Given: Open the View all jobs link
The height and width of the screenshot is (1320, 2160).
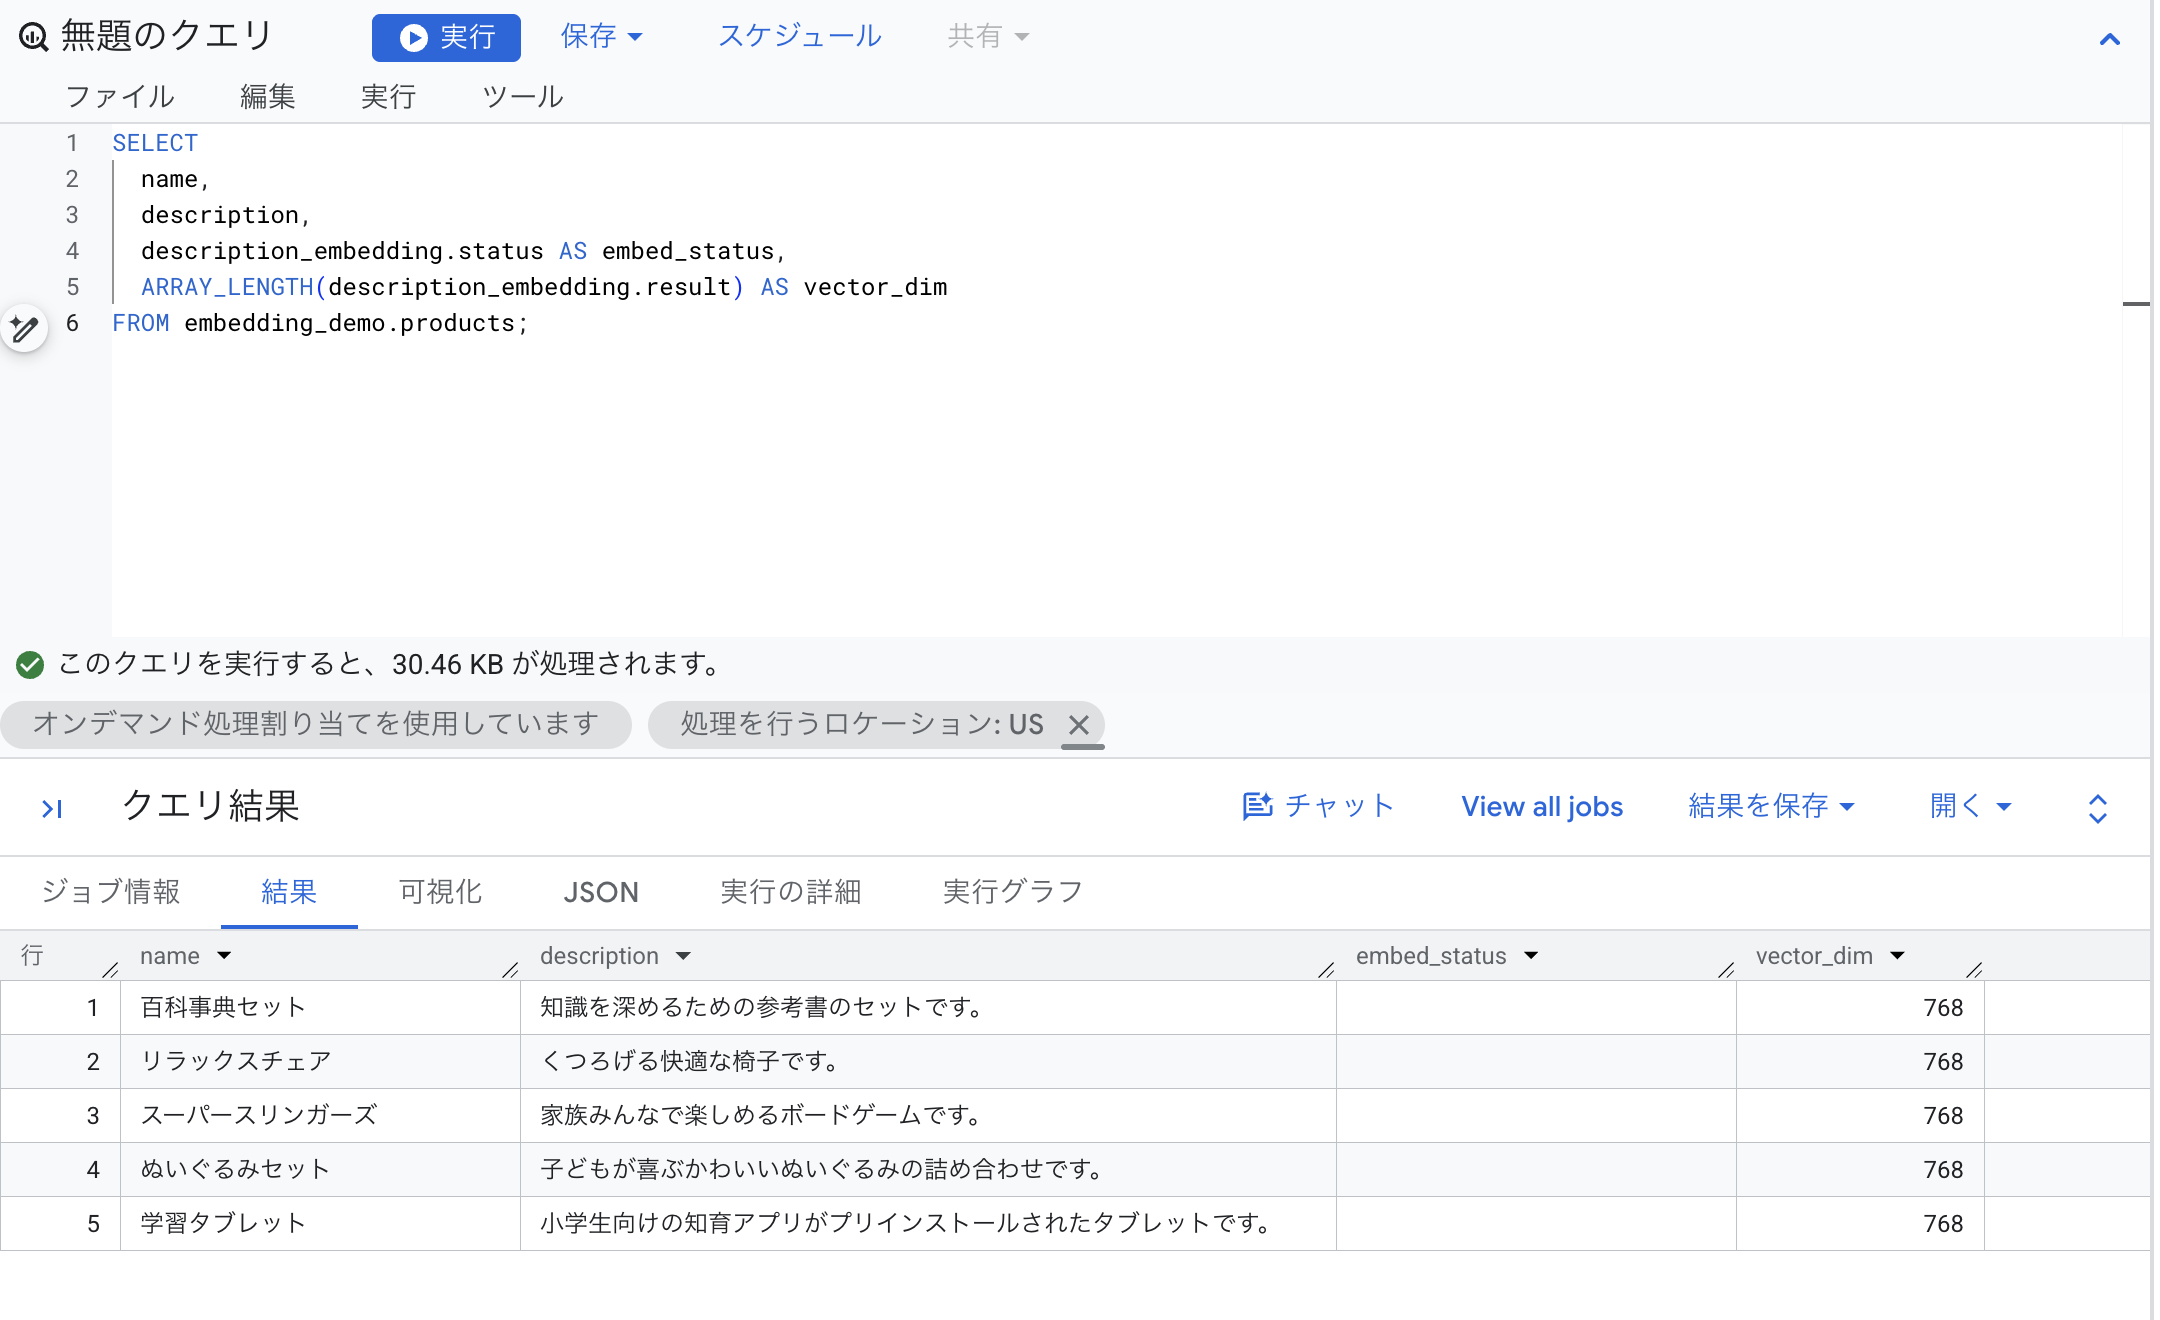Looking at the screenshot, I should [x=1542, y=806].
